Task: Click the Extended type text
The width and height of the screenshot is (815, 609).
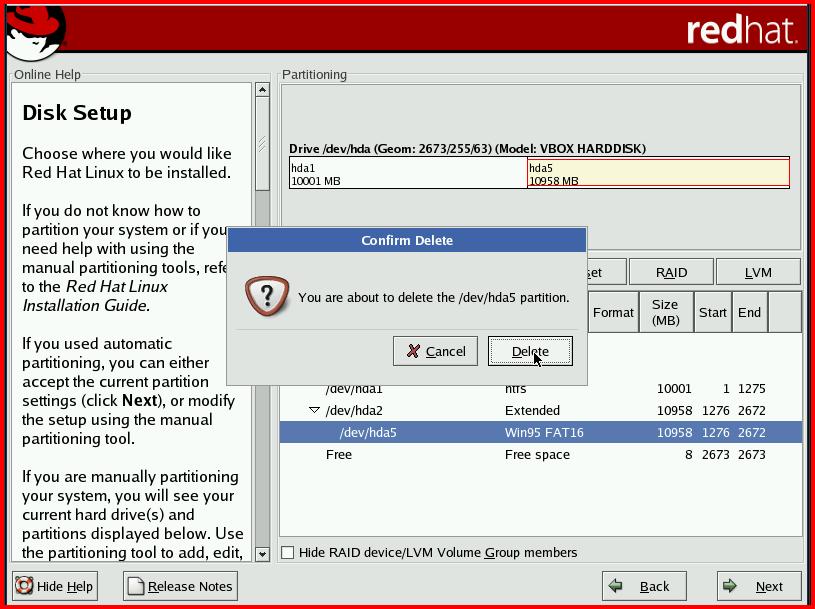Action: point(532,411)
